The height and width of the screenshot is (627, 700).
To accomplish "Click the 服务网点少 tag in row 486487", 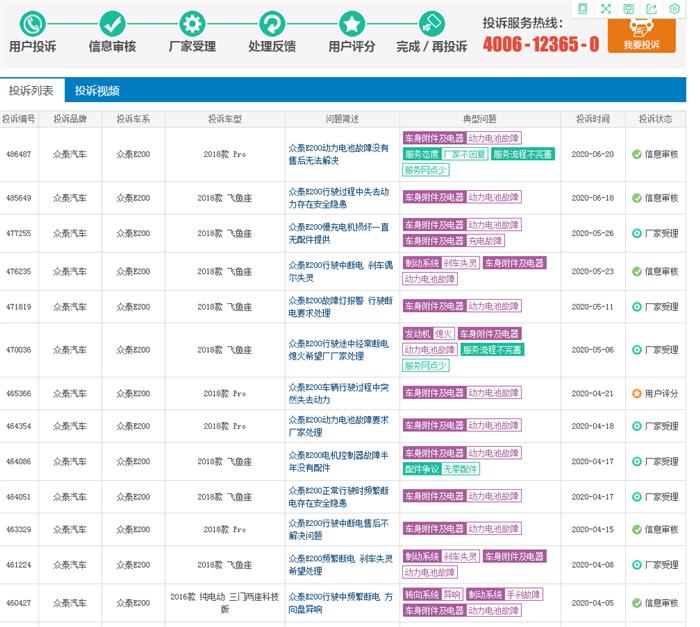I will [x=425, y=170].
